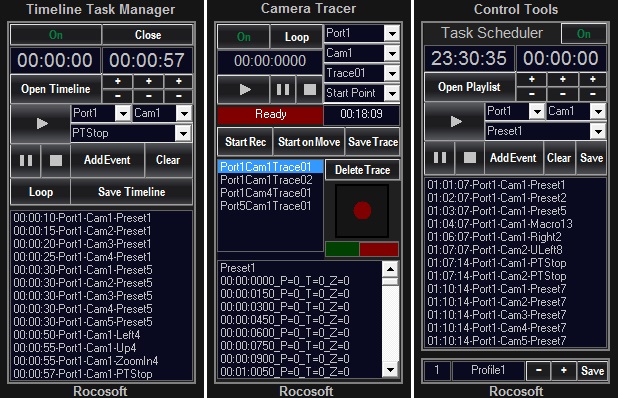Expand the Trace01 dropdown

click(x=392, y=73)
